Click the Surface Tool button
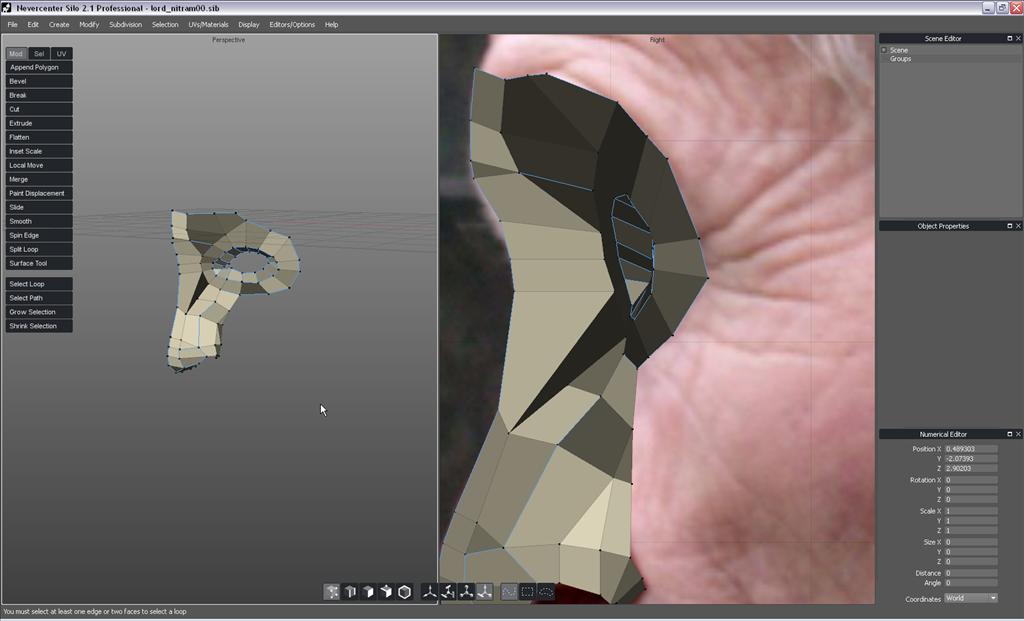Screen dimensions: 1024x621 pos(39,263)
